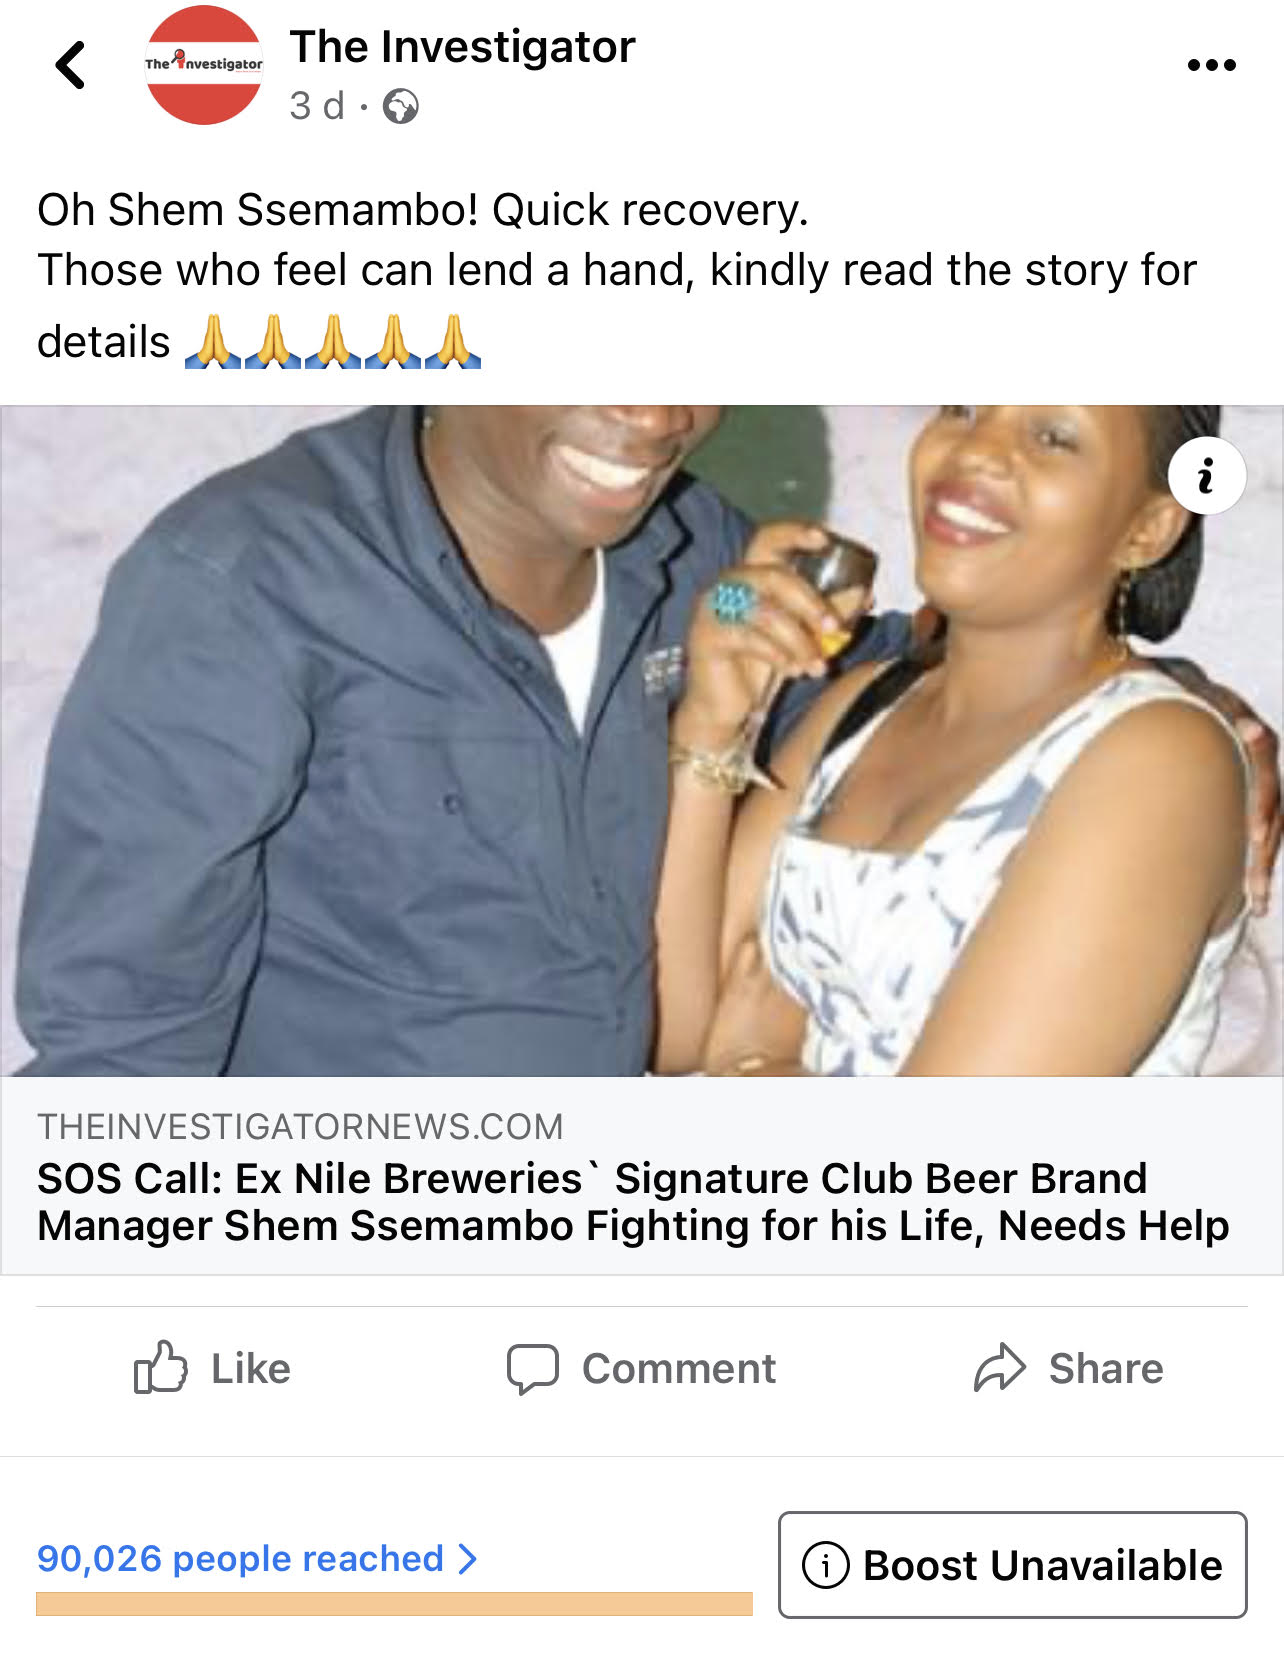Image resolution: width=1284 pixels, height=1670 pixels.
Task: Tap the thumbs-up Like icon
Action: 160,1367
